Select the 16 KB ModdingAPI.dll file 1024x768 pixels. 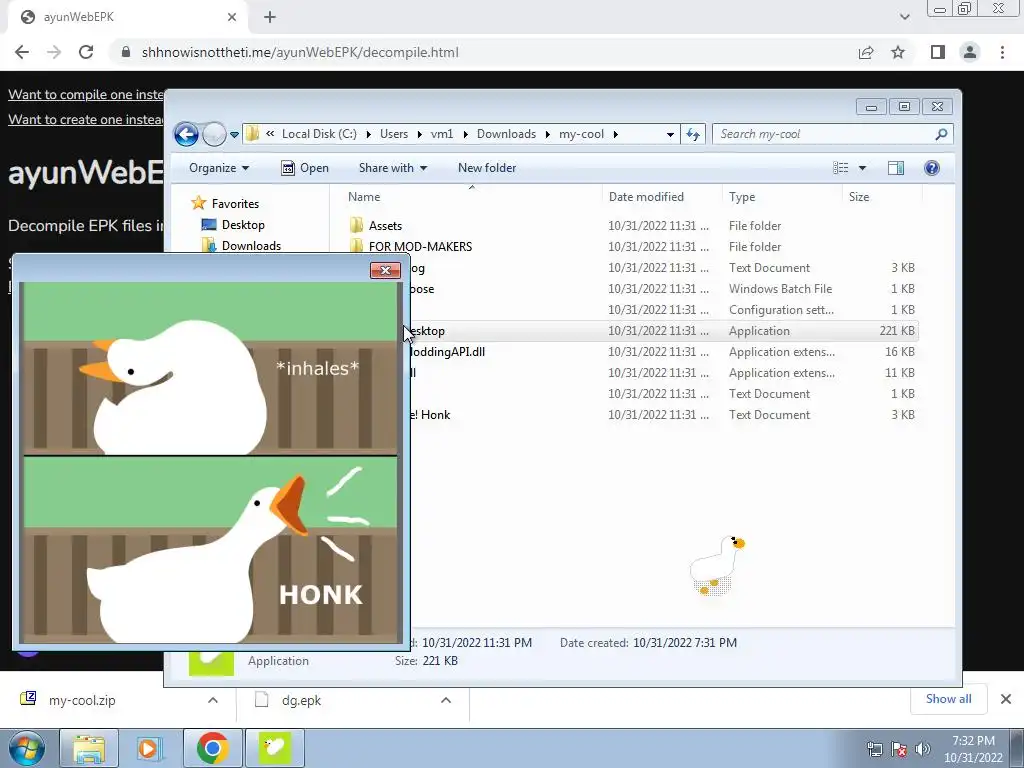point(660,352)
